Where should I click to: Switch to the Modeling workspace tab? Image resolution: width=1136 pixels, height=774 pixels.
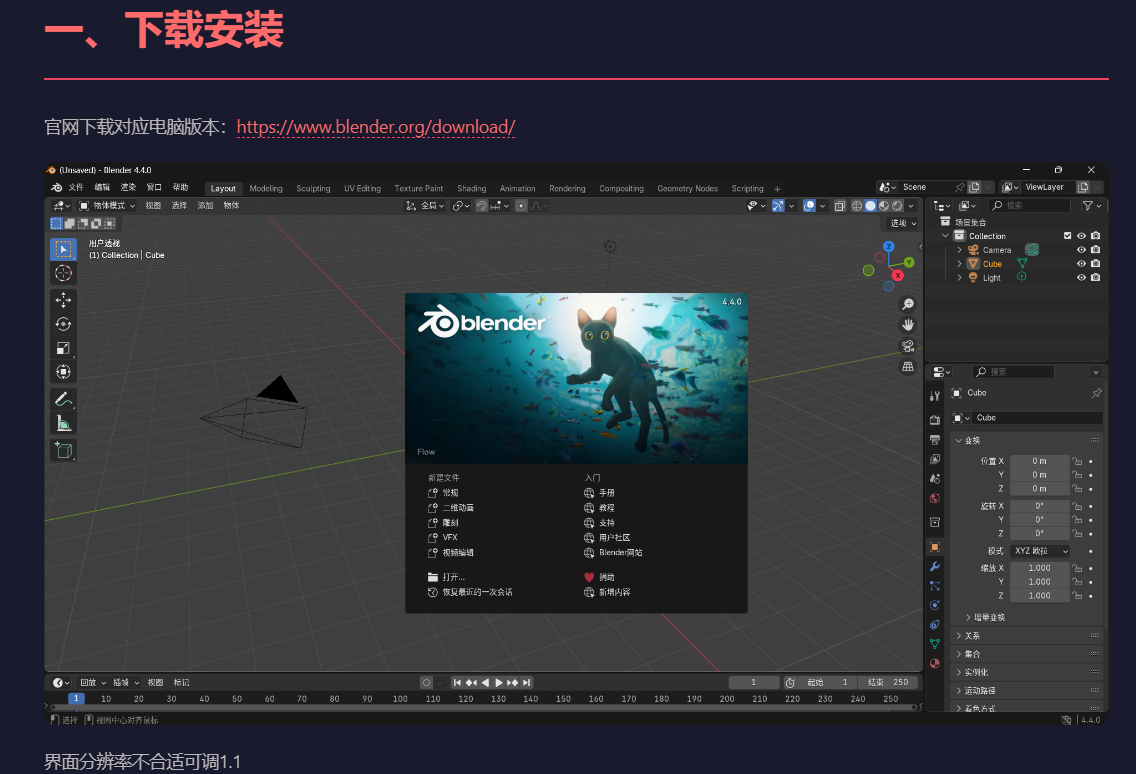(x=266, y=188)
